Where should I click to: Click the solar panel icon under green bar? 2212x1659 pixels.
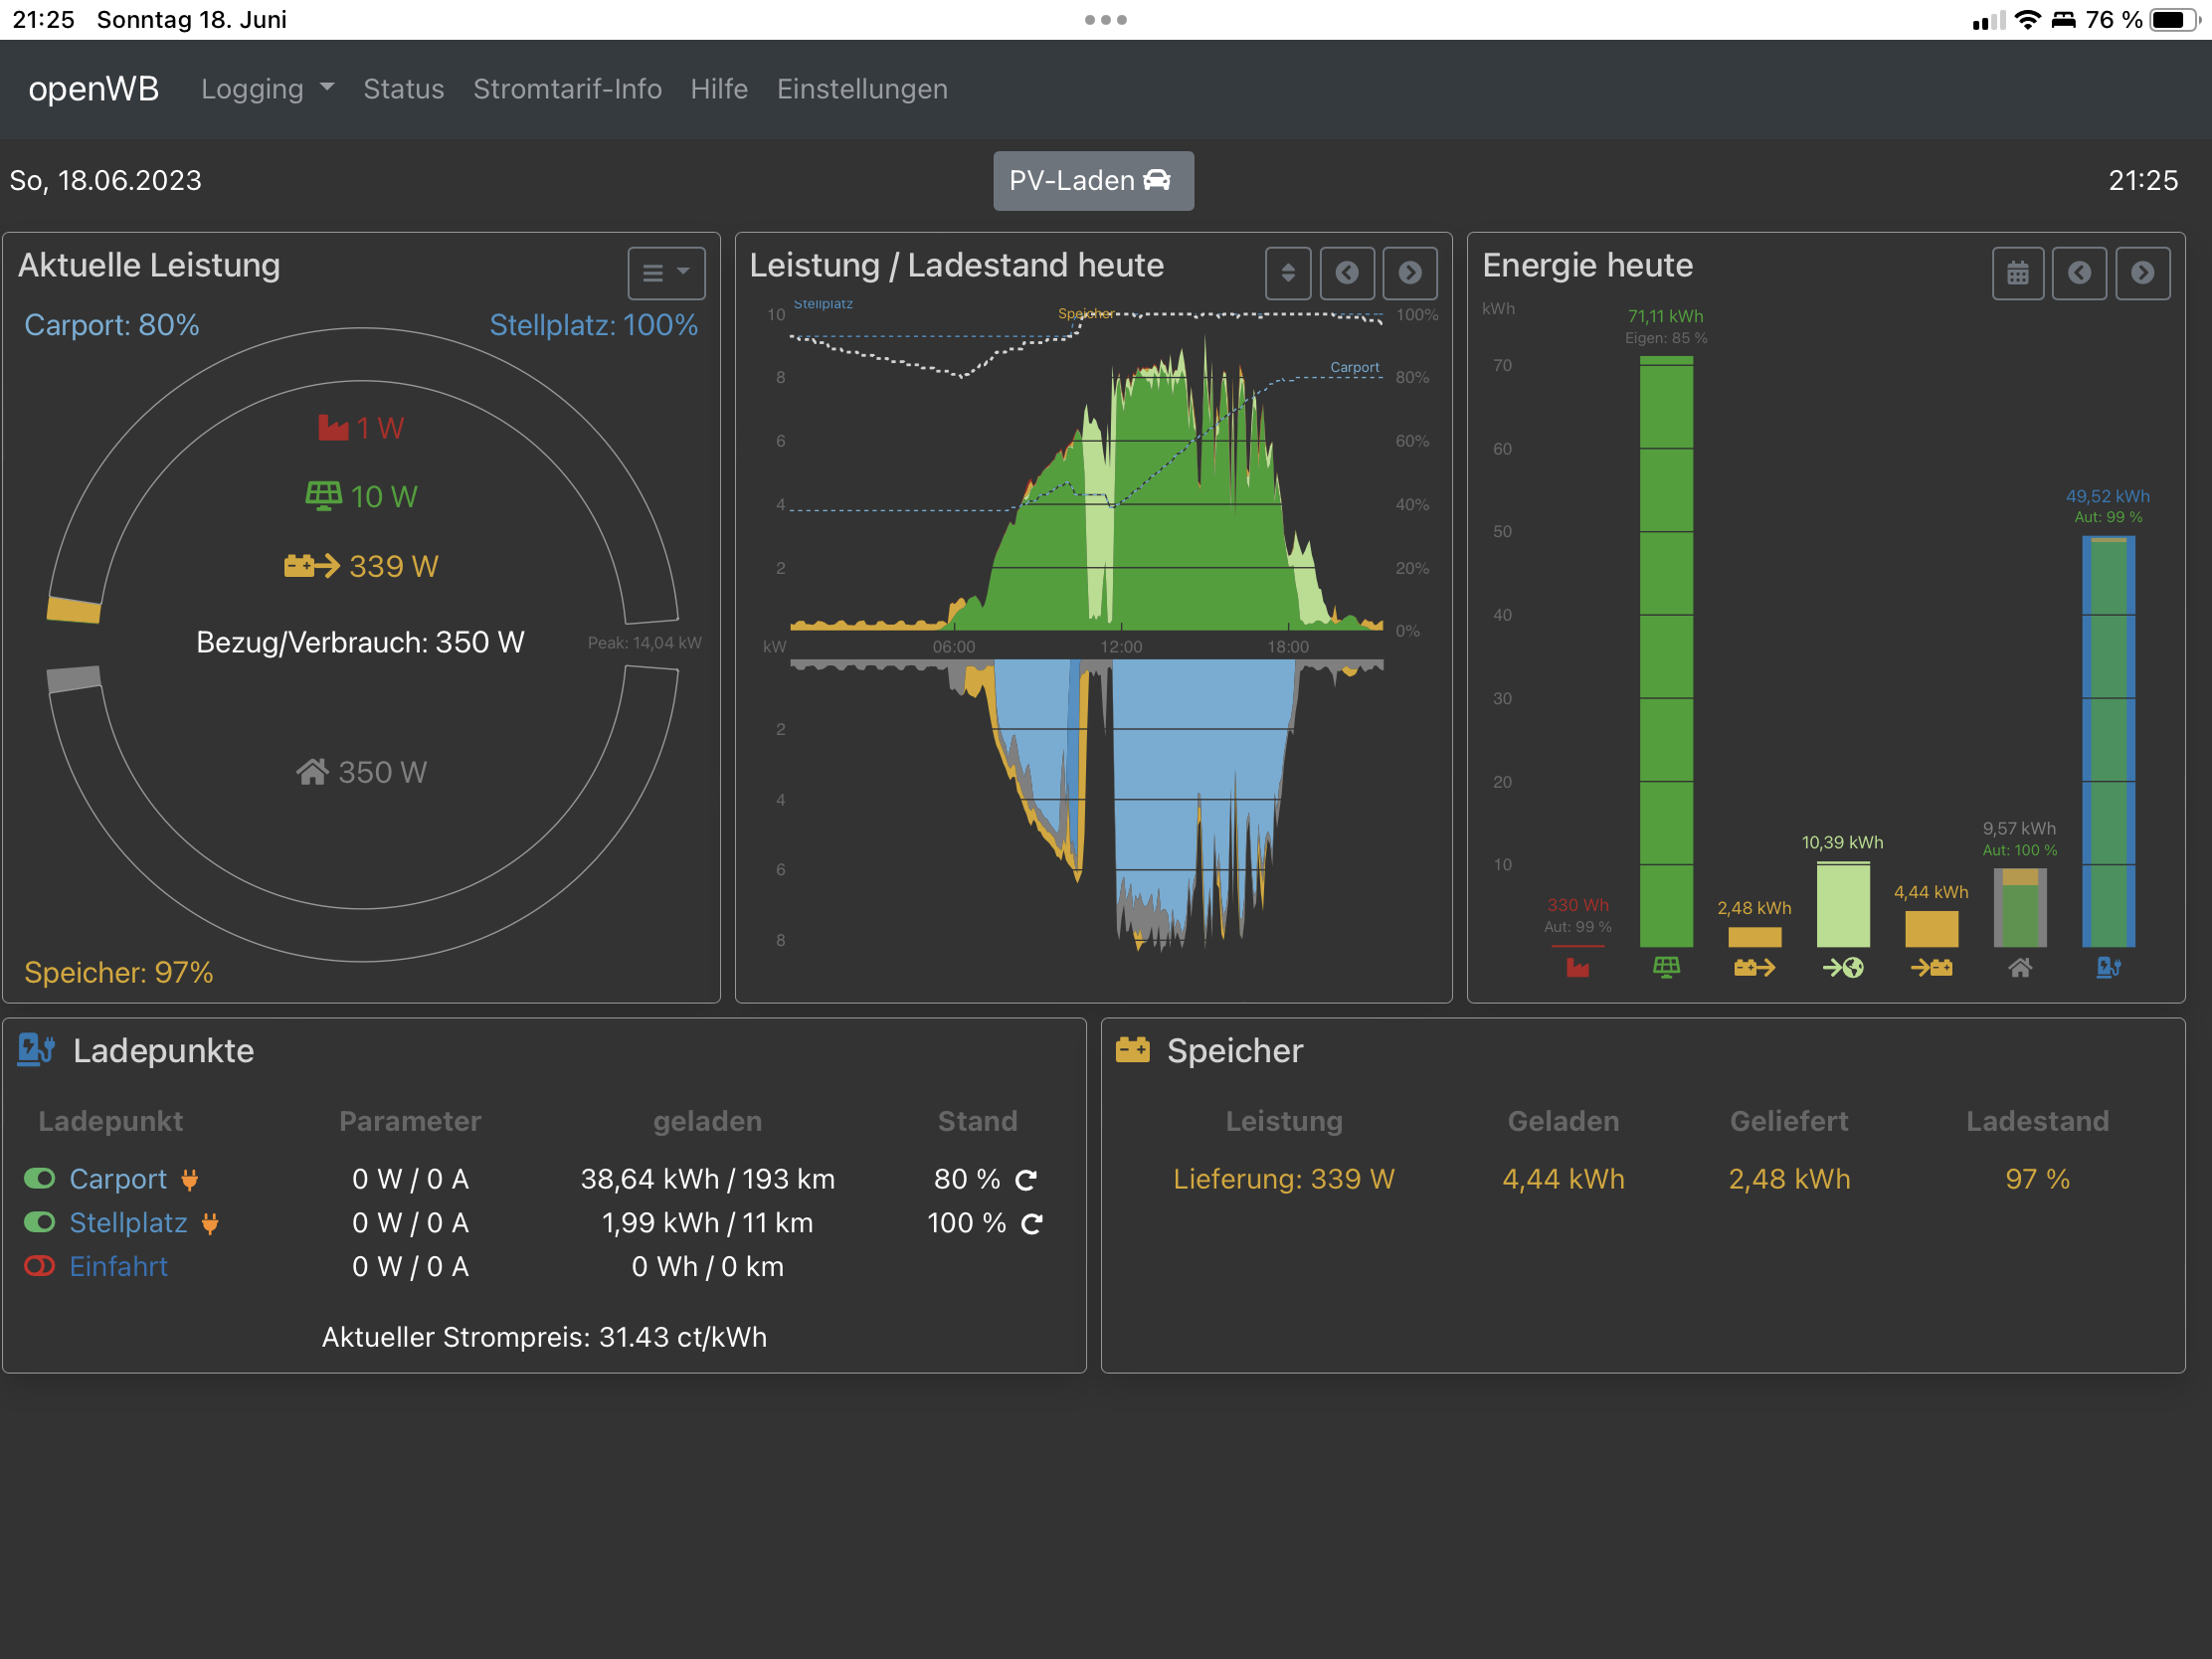1666,967
